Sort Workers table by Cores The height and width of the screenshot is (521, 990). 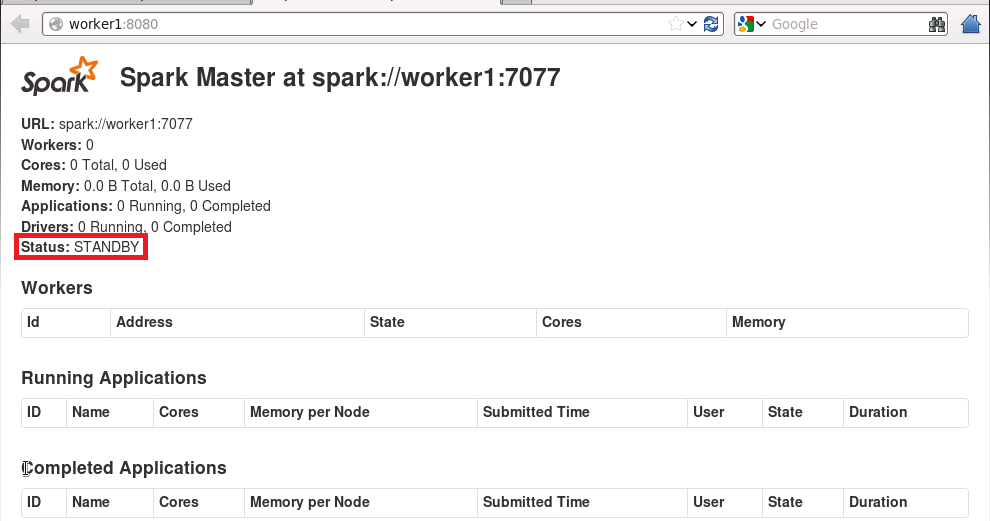click(631, 322)
